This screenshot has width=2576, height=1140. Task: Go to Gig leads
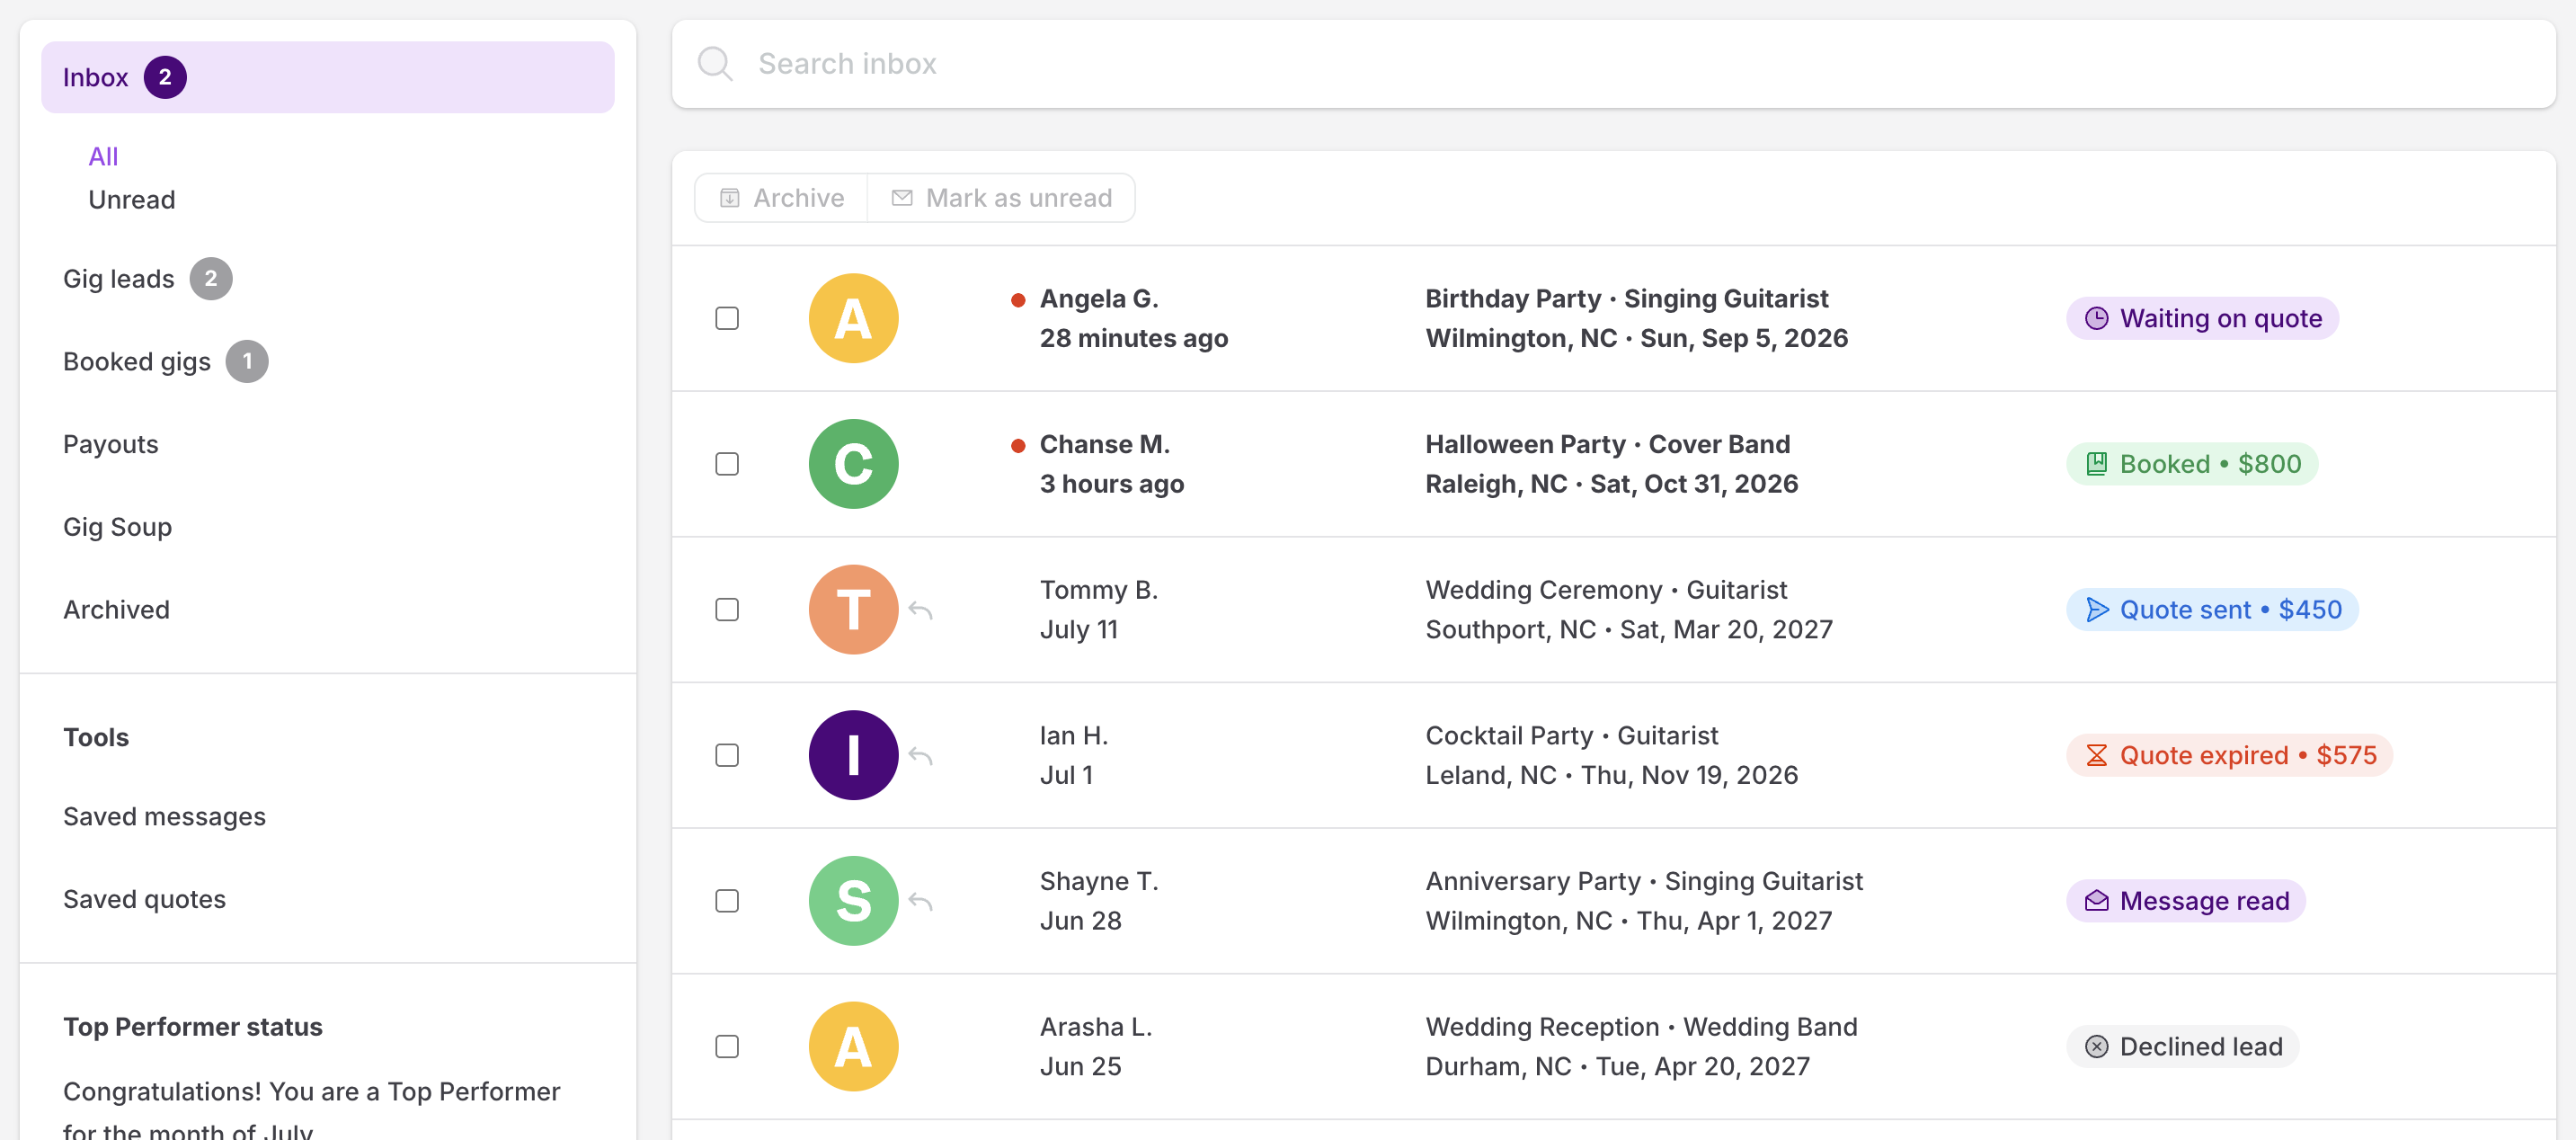[119, 279]
